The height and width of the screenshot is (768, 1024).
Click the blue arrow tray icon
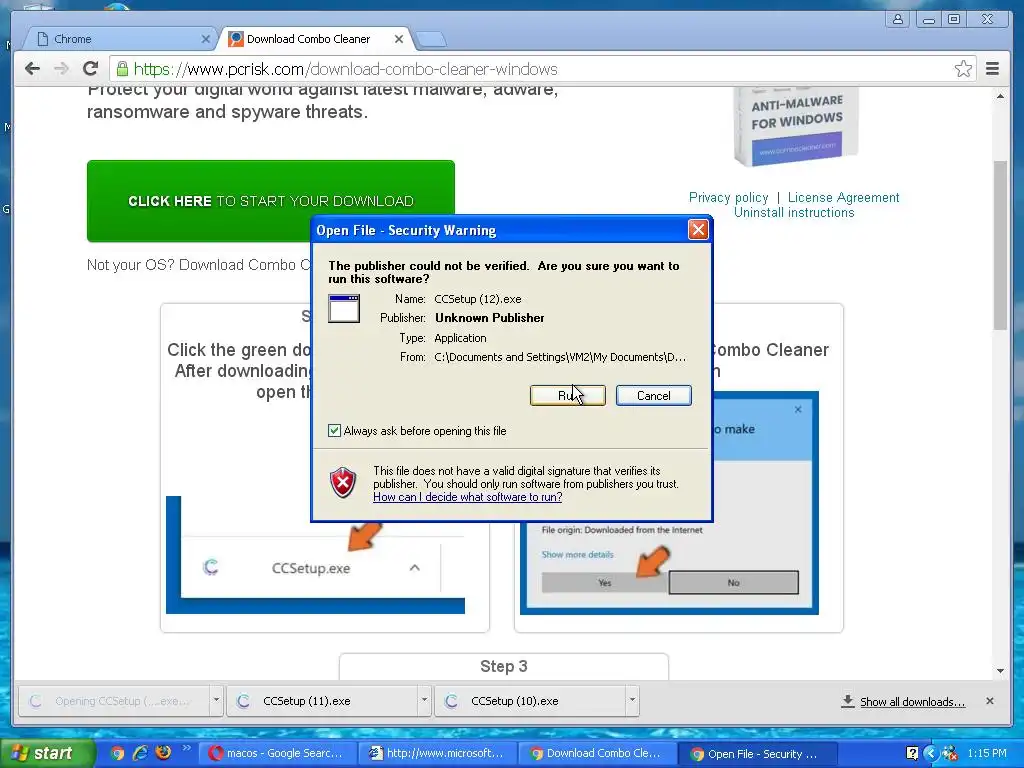click(x=931, y=754)
